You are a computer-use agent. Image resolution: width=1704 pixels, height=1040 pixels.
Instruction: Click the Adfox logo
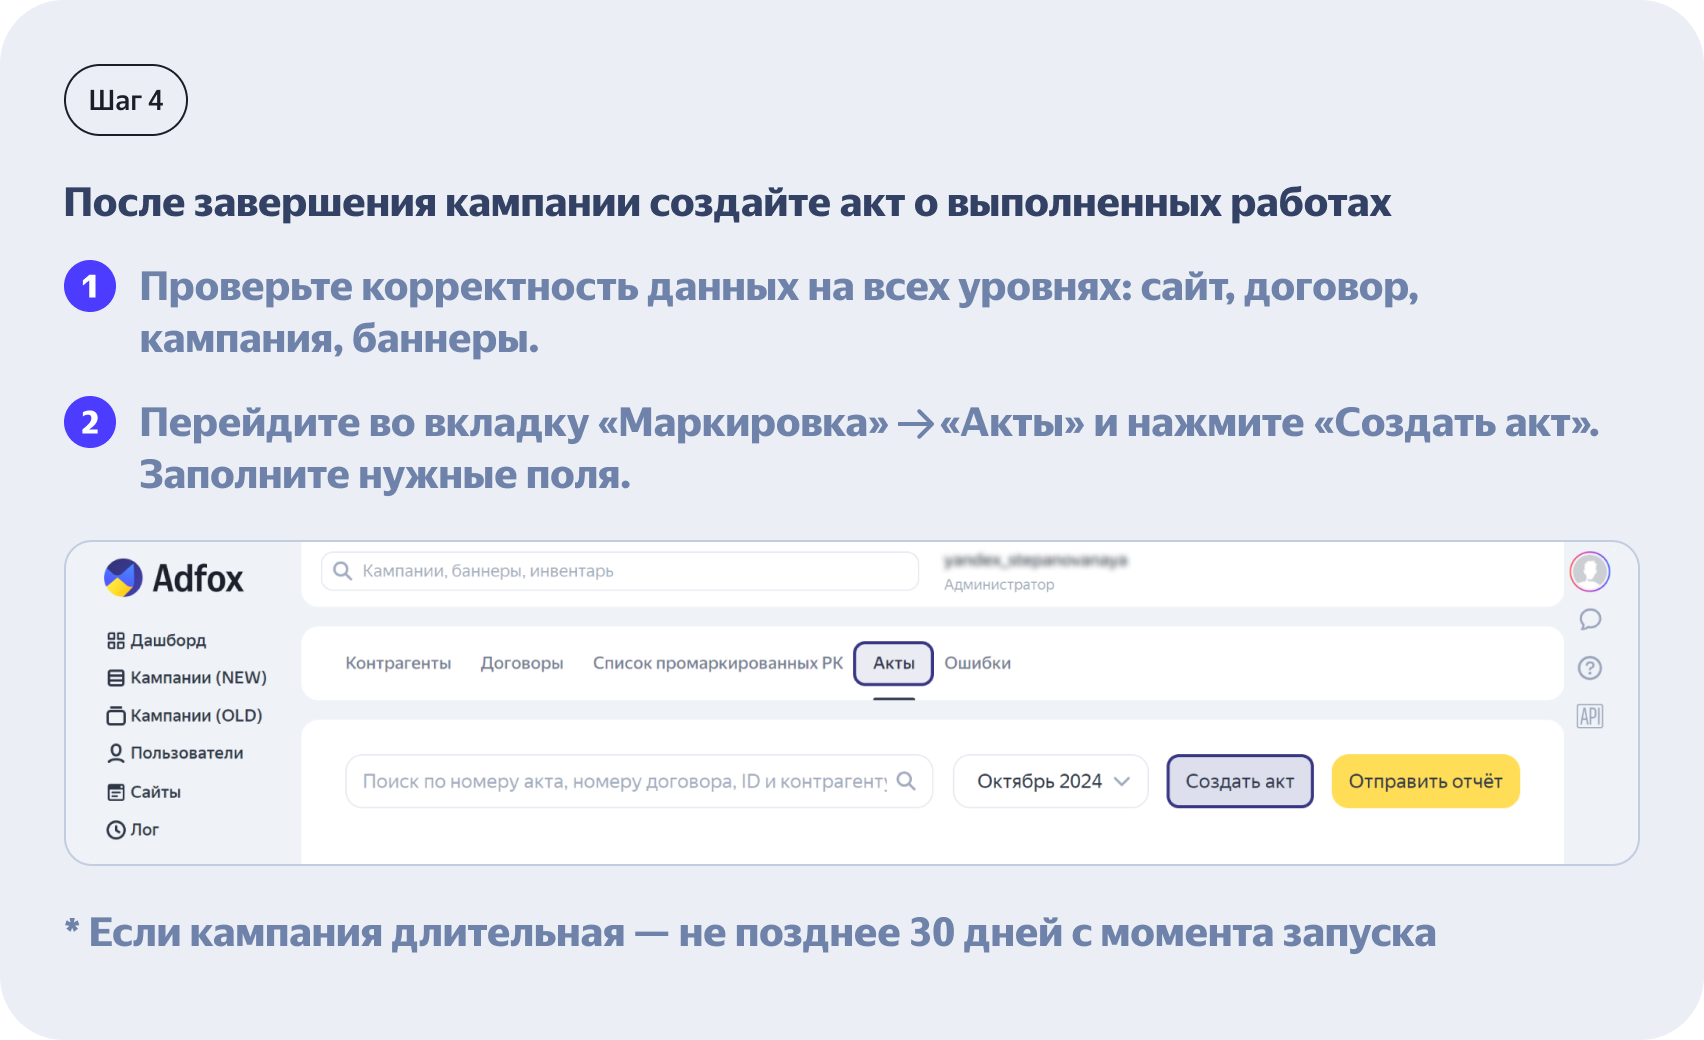point(174,578)
